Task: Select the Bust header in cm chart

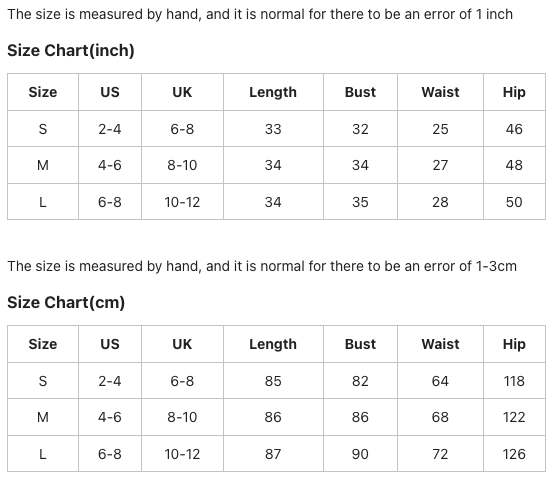Action: point(360,344)
